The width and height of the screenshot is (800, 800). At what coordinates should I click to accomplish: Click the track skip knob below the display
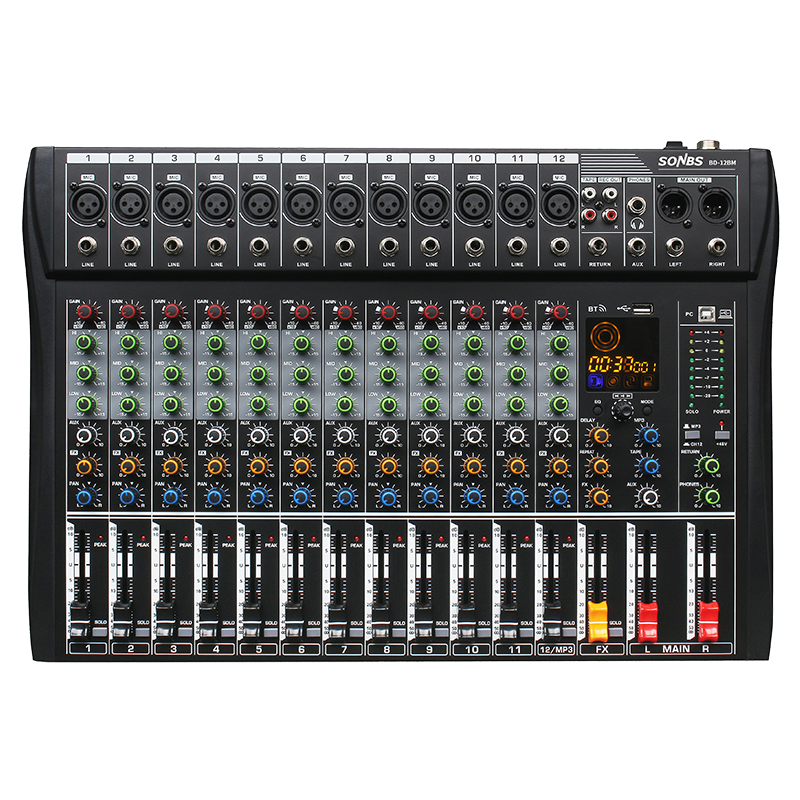point(621,409)
